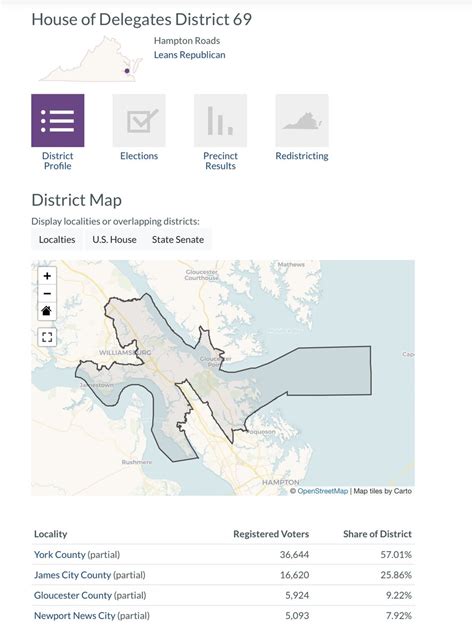Show Localties overlay on map

click(x=57, y=240)
